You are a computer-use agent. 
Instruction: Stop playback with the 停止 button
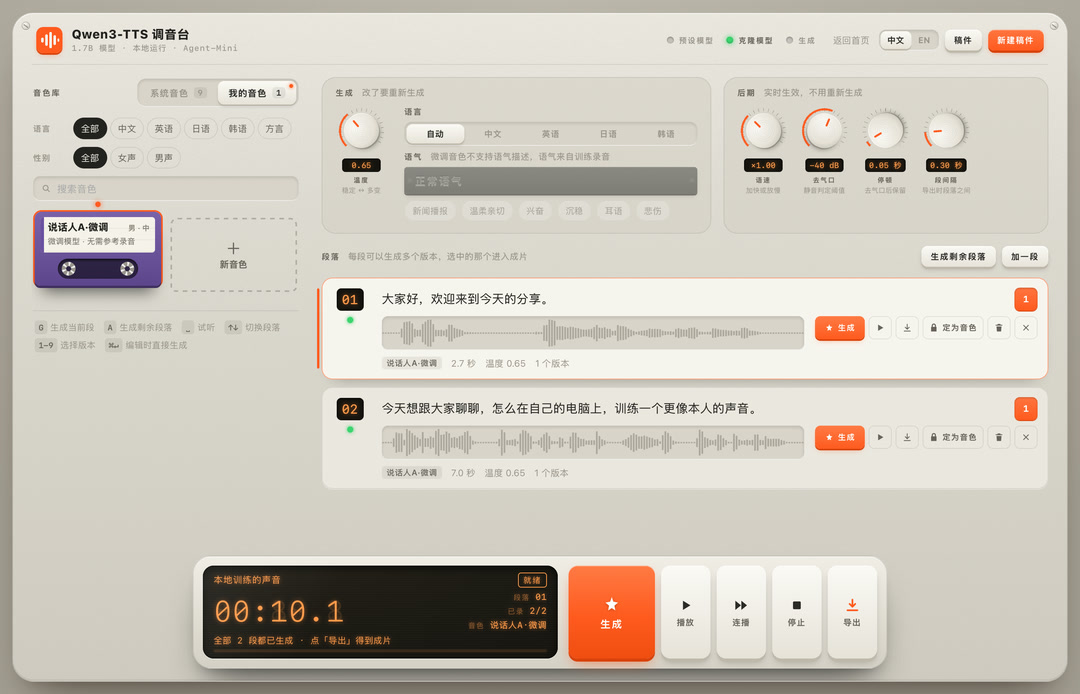click(797, 612)
